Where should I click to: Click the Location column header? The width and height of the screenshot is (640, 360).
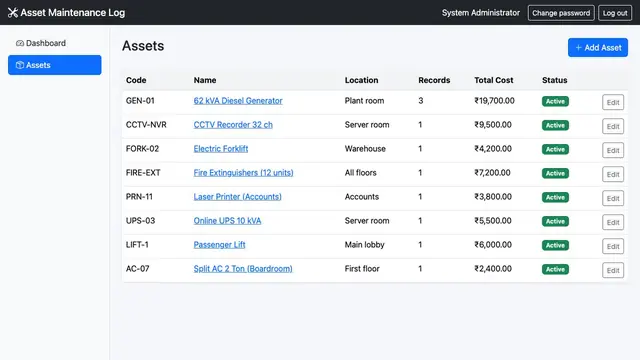point(361,80)
